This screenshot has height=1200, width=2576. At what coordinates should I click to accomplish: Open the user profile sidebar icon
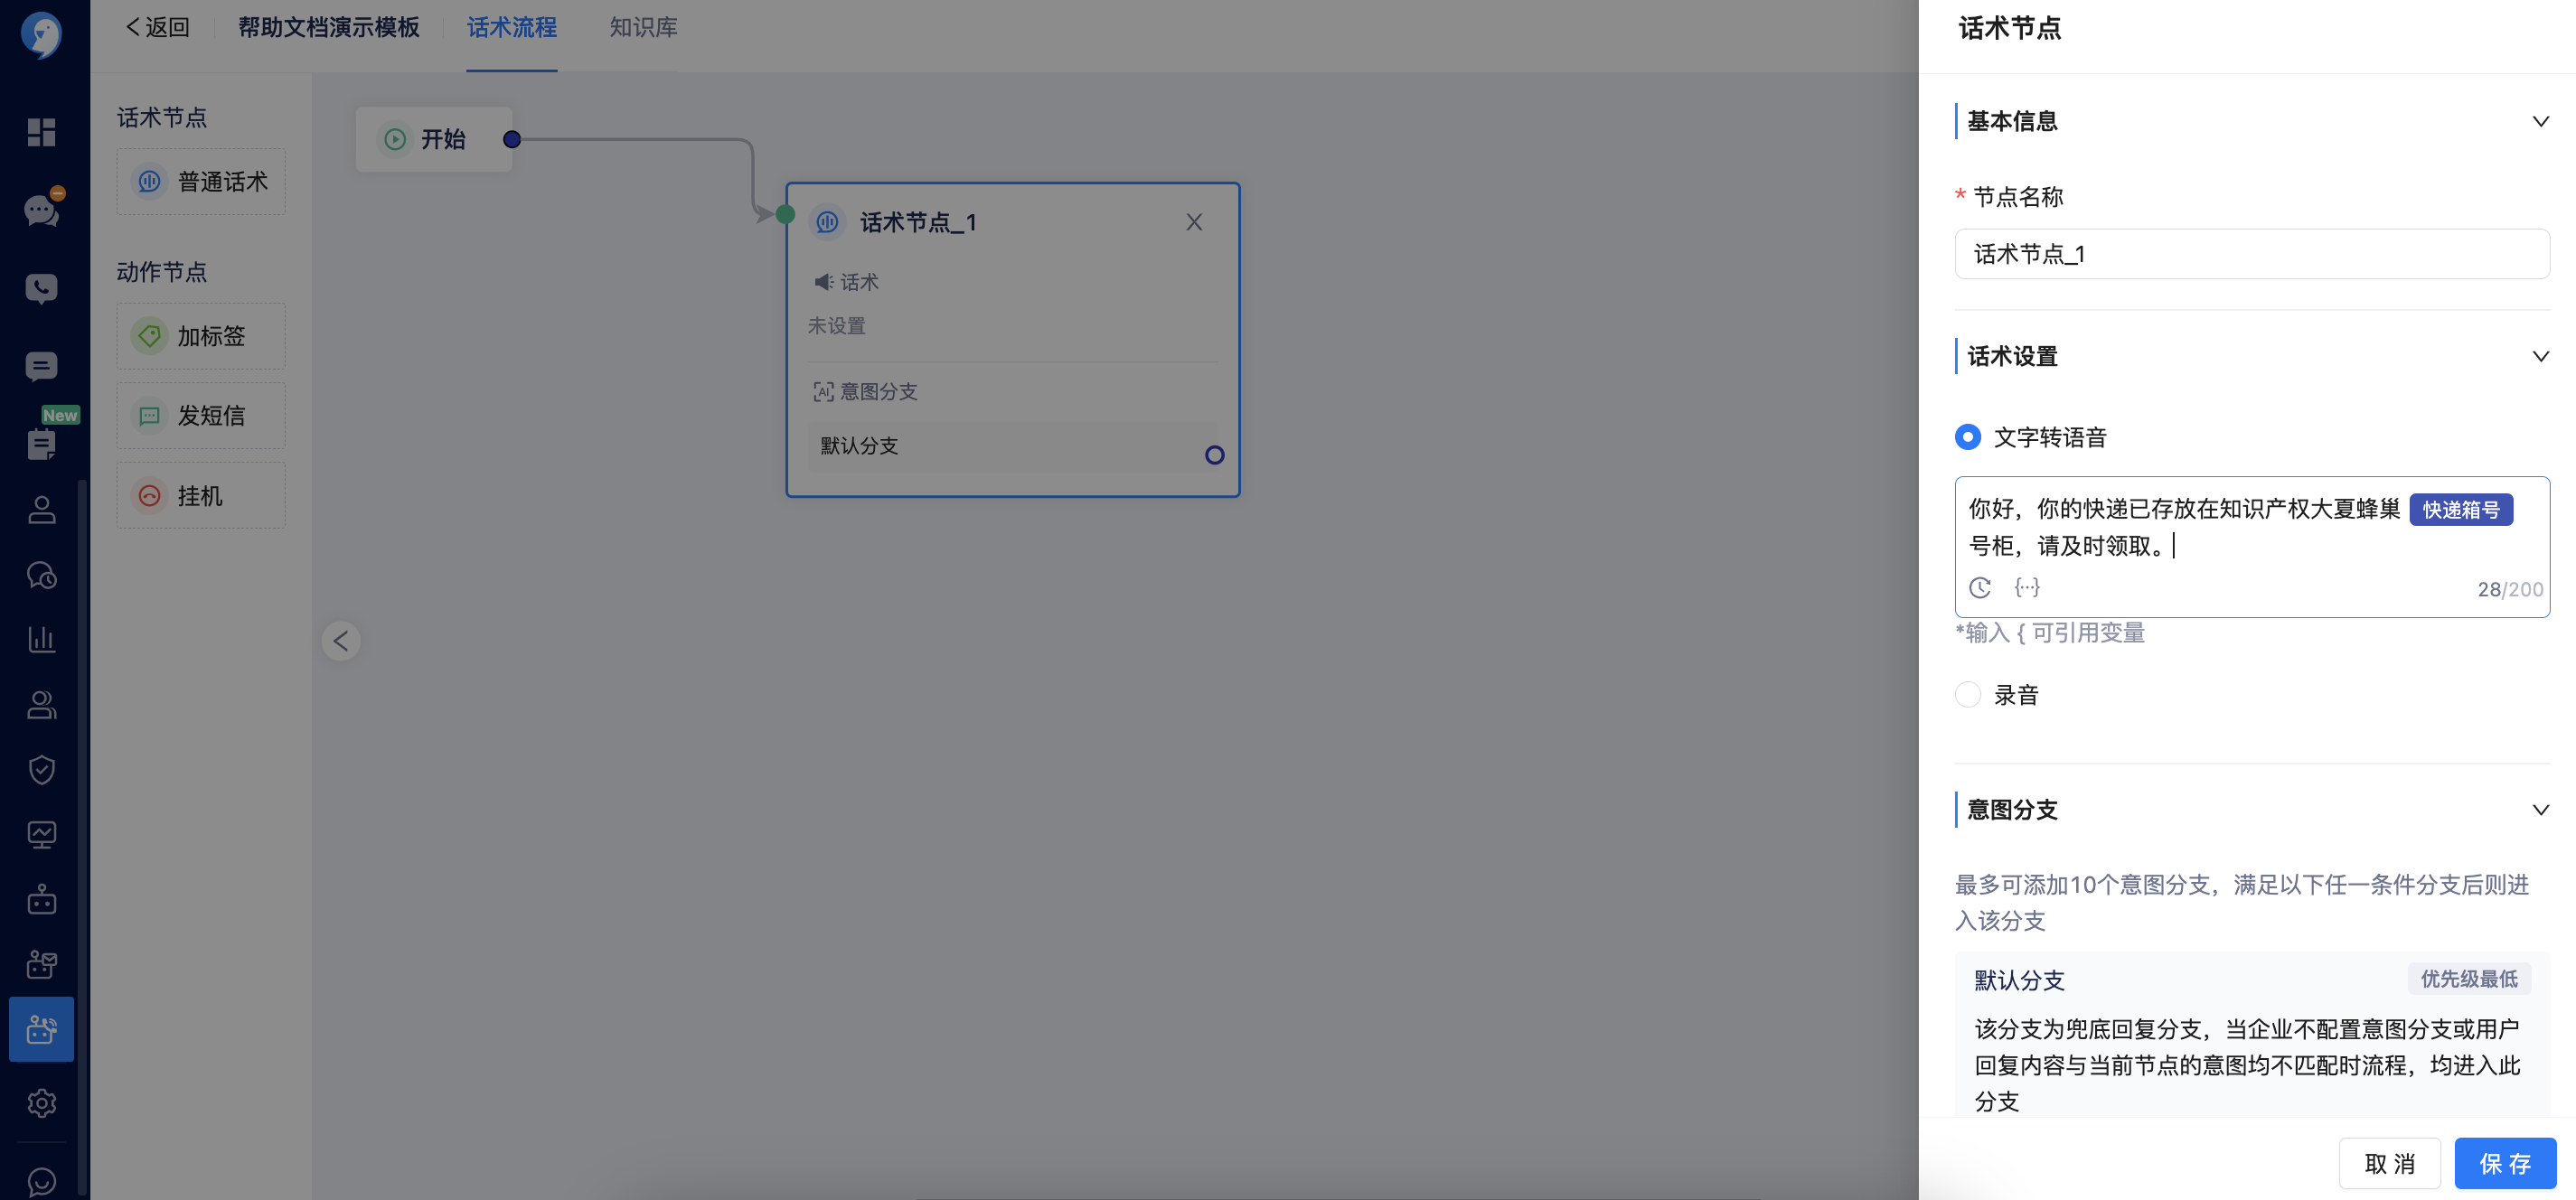pos(41,509)
